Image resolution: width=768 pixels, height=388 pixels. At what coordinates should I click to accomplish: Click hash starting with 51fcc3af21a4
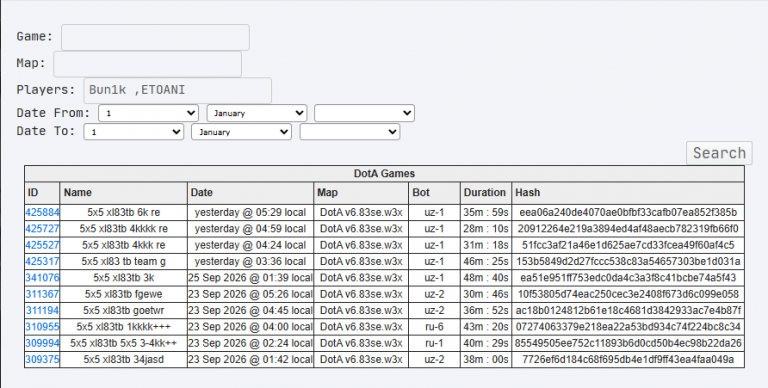(628, 245)
